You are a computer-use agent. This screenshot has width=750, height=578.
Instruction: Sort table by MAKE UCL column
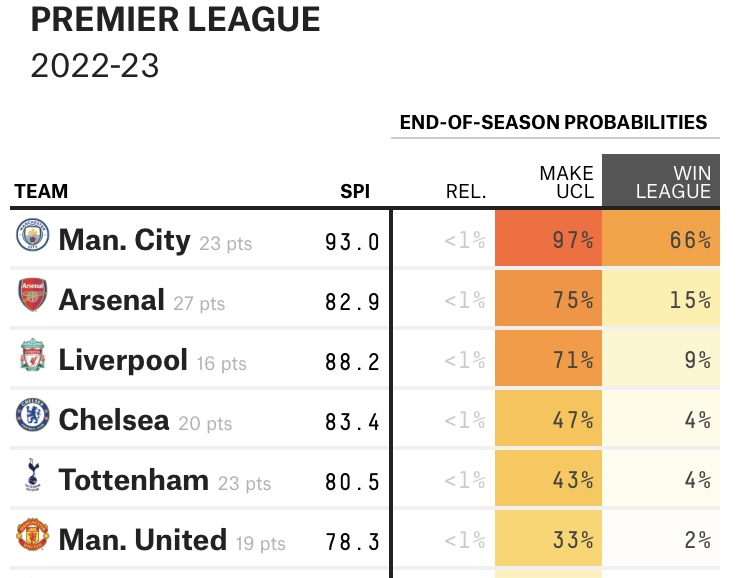tap(566, 182)
